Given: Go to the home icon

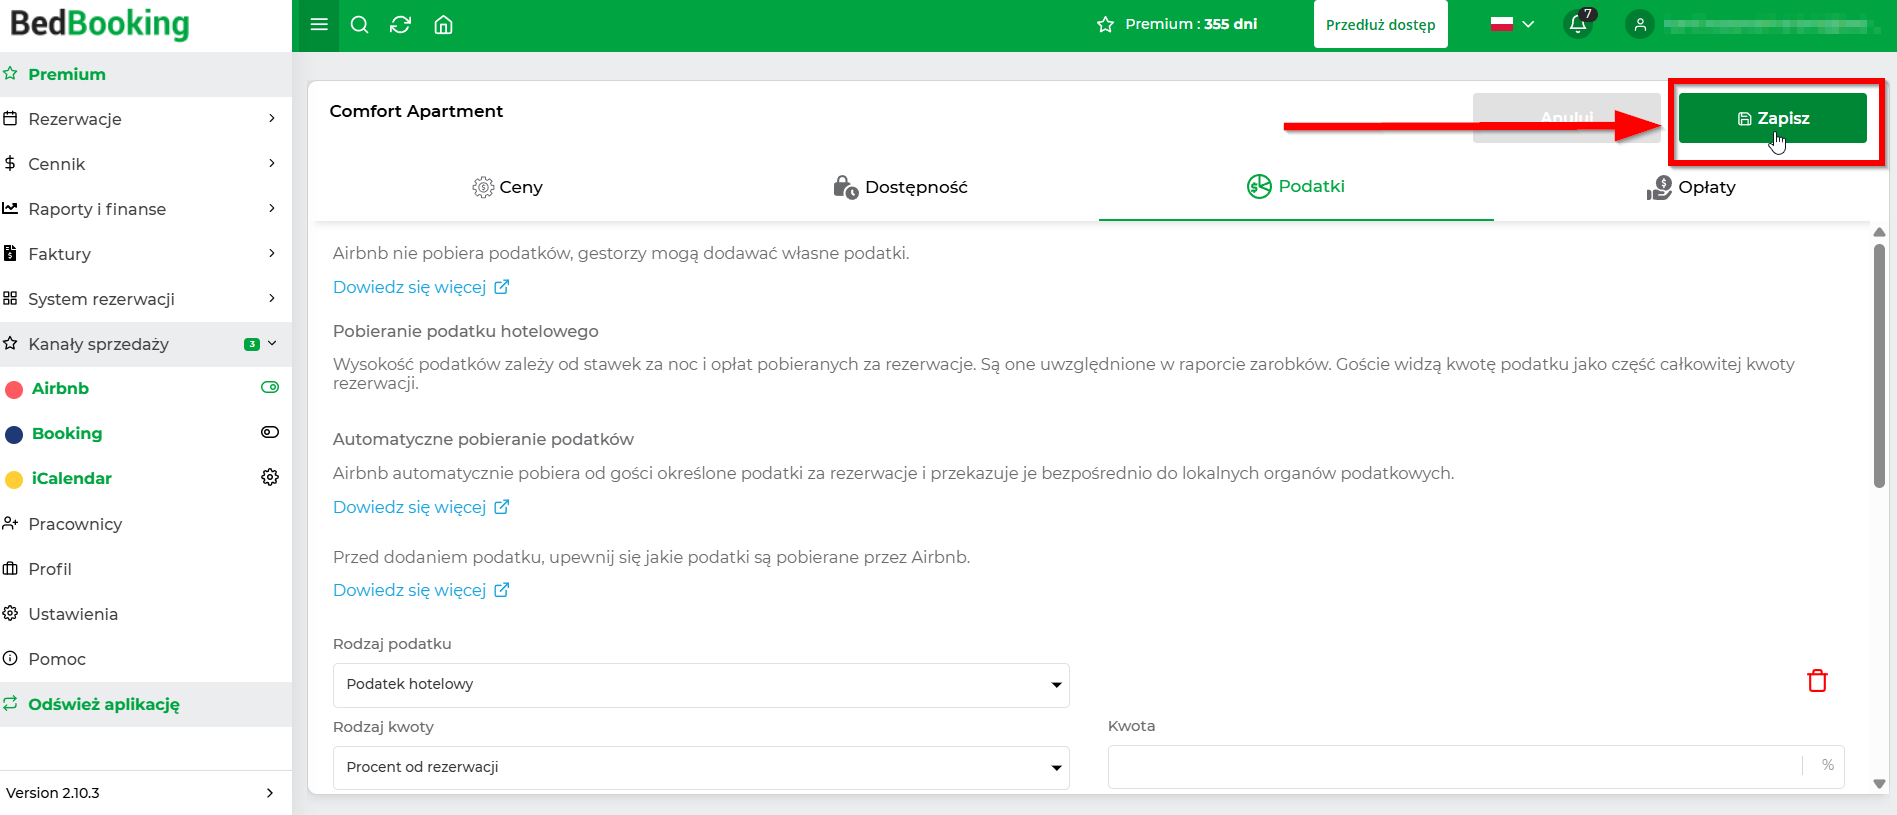Looking at the screenshot, I should (x=443, y=25).
